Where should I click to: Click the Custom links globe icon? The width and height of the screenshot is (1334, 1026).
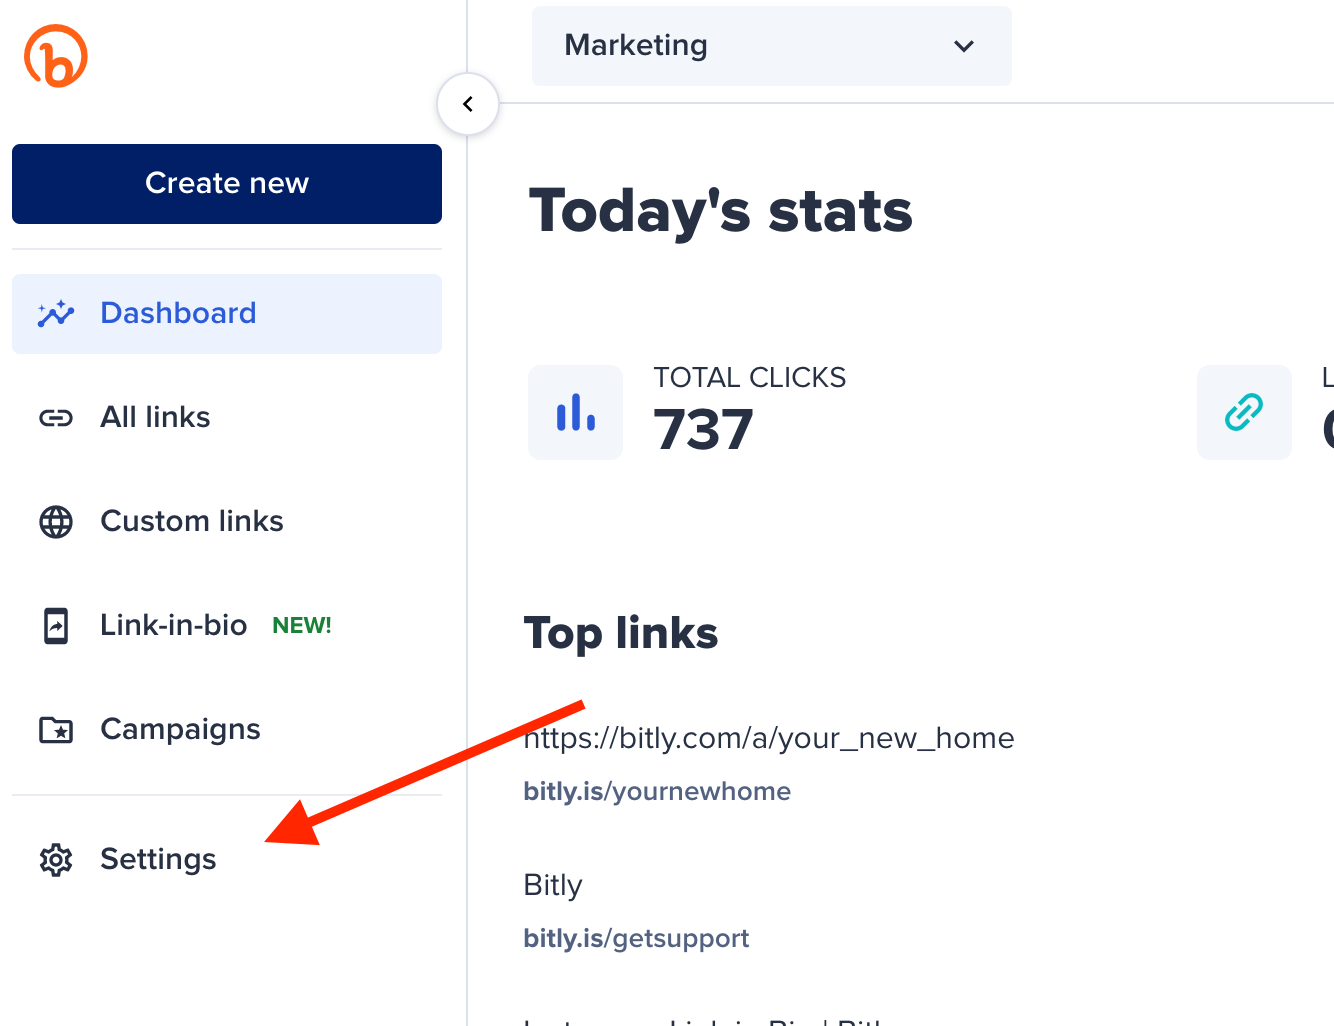[56, 522]
